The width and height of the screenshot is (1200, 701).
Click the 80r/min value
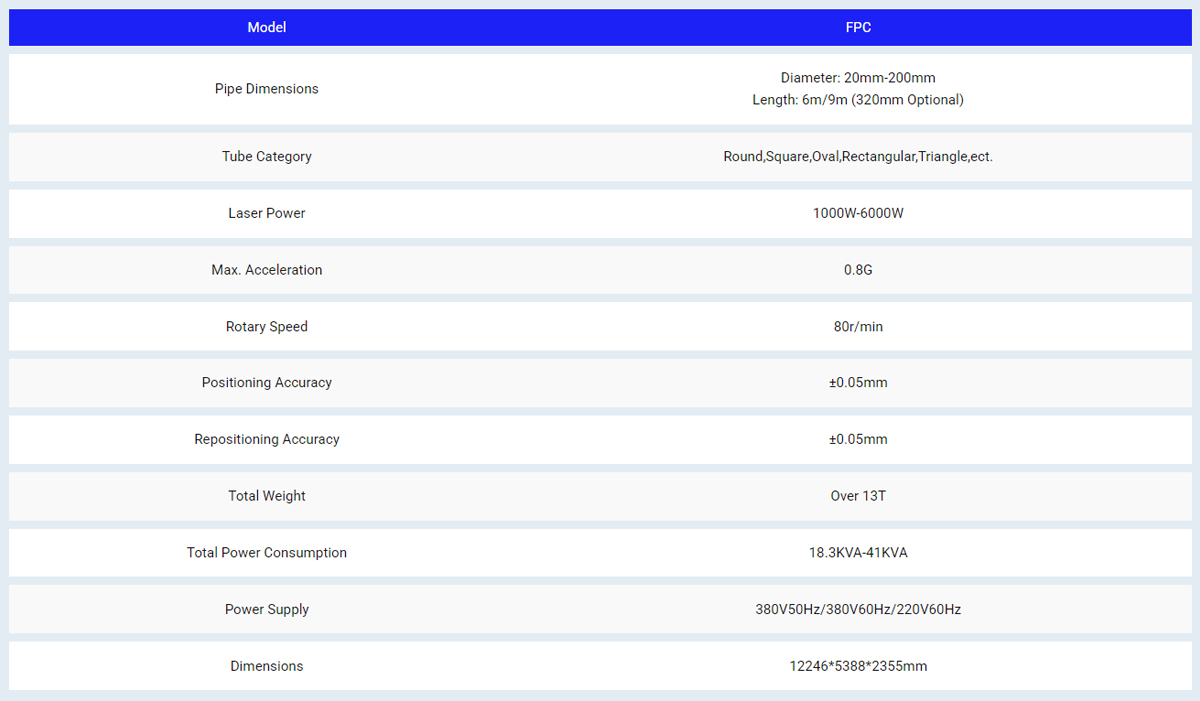coord(858,327)
